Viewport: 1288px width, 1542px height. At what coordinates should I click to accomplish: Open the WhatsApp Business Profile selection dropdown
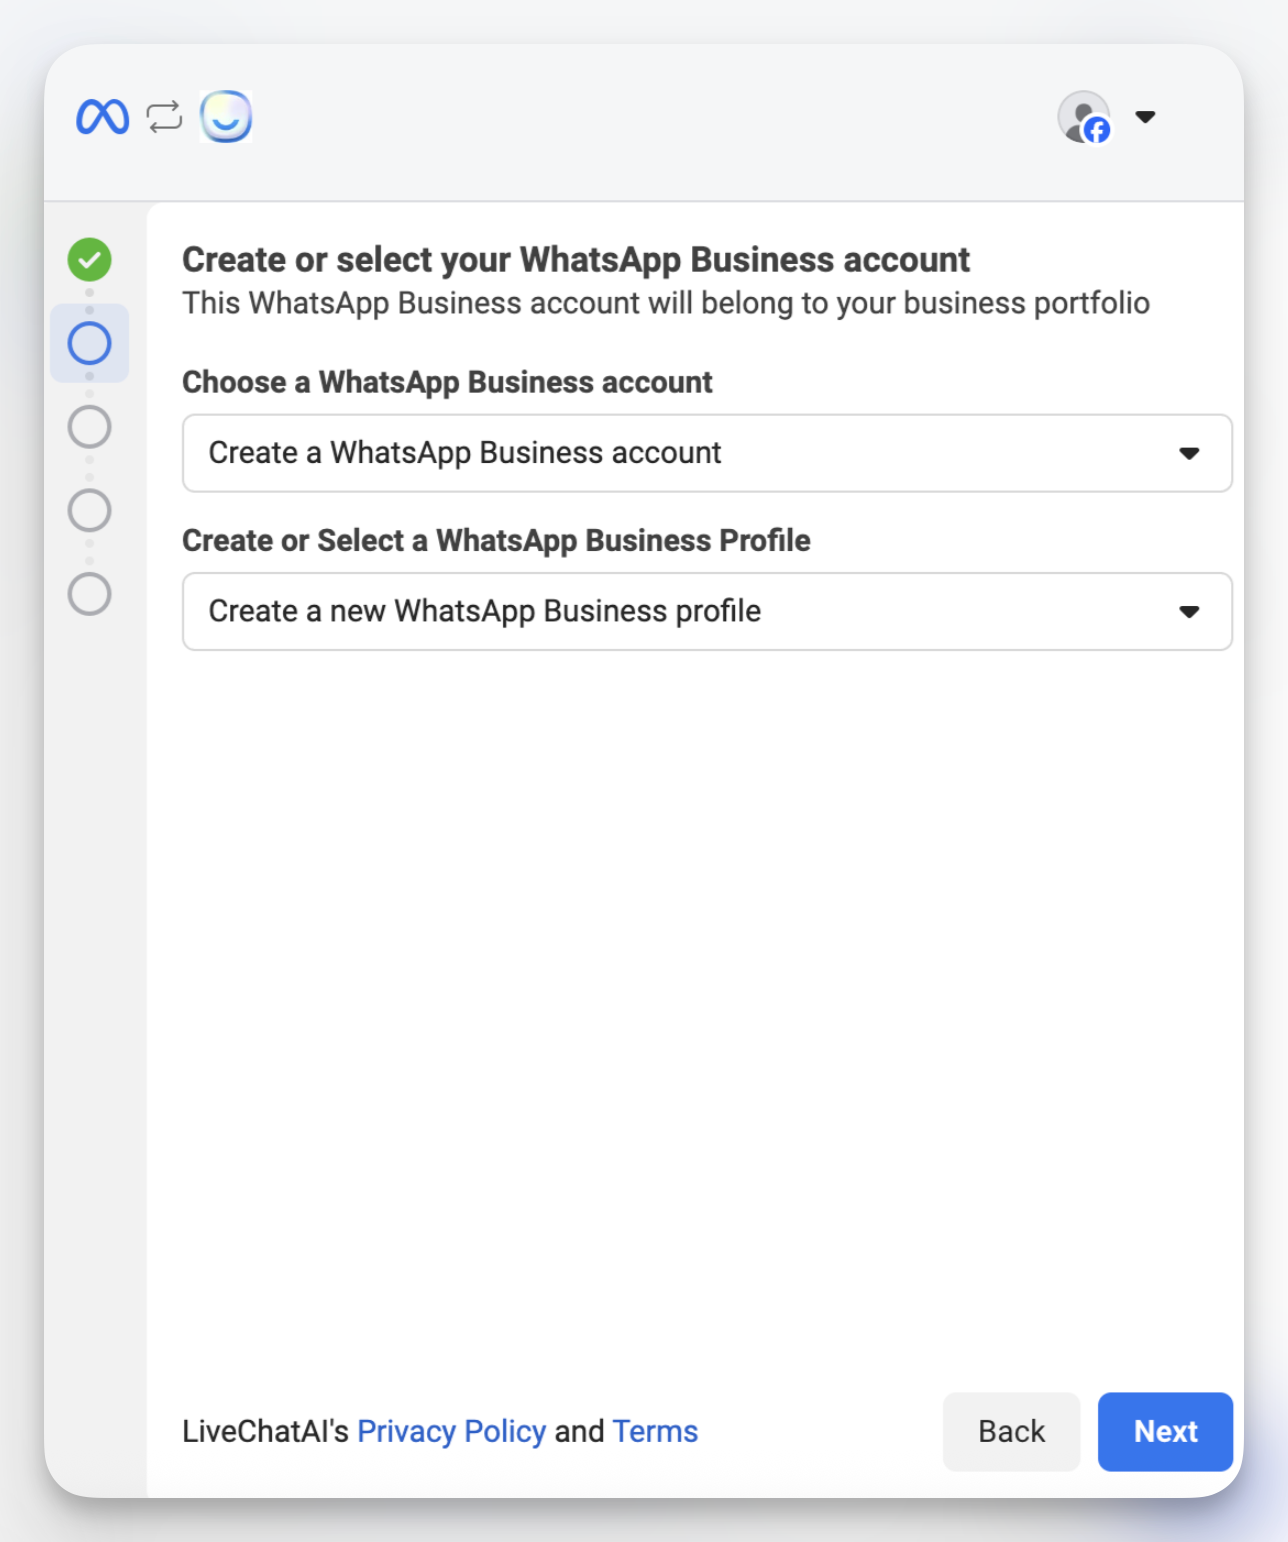pos(707,611)
